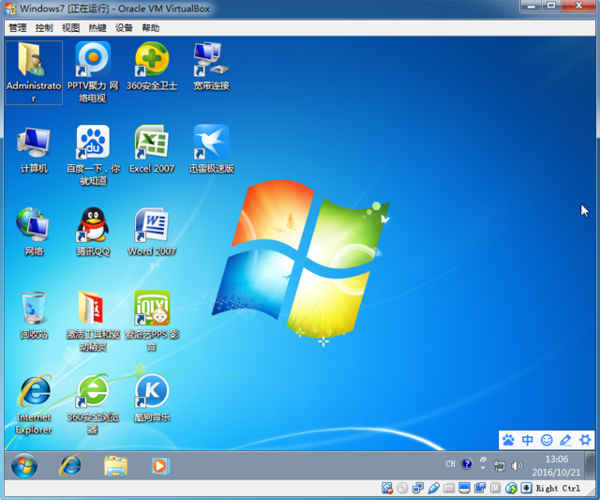Click the 百度一下 paw shortcut

tap(92, 143)
